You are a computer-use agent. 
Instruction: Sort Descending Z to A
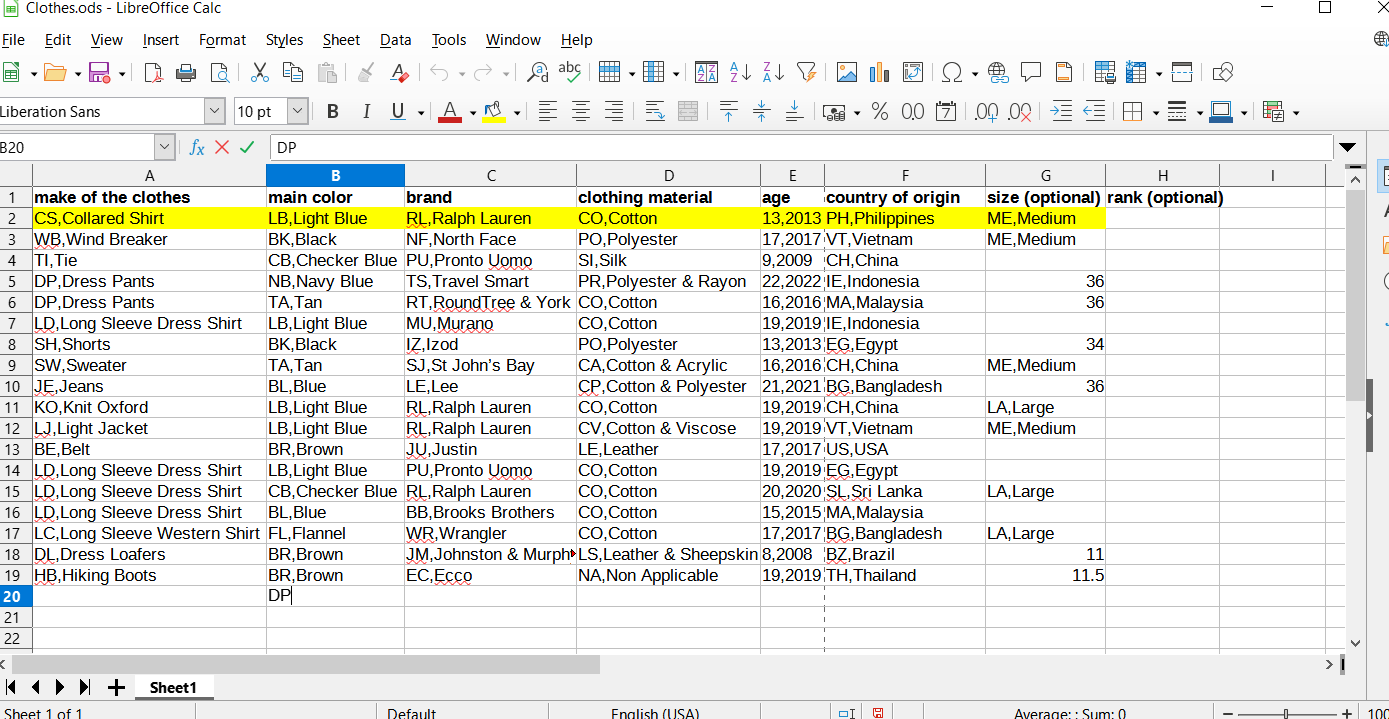click(773, 72)
